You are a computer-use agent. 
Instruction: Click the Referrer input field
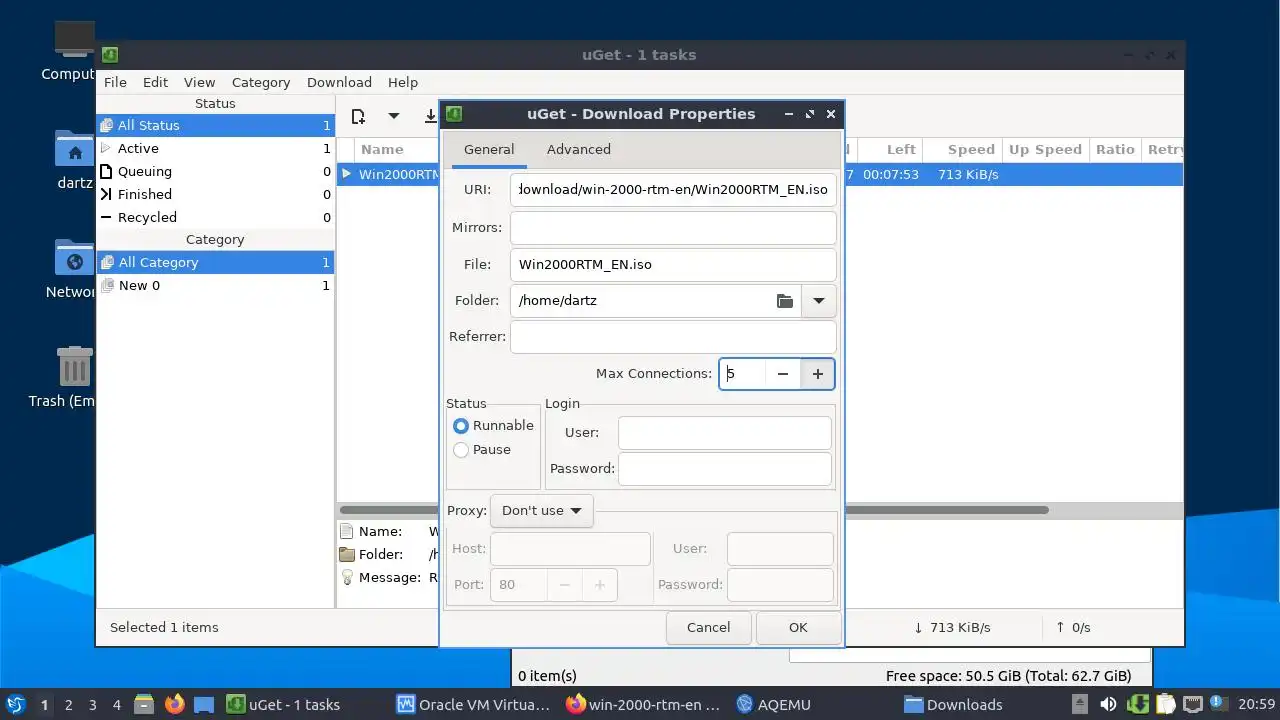click(673, 337)
